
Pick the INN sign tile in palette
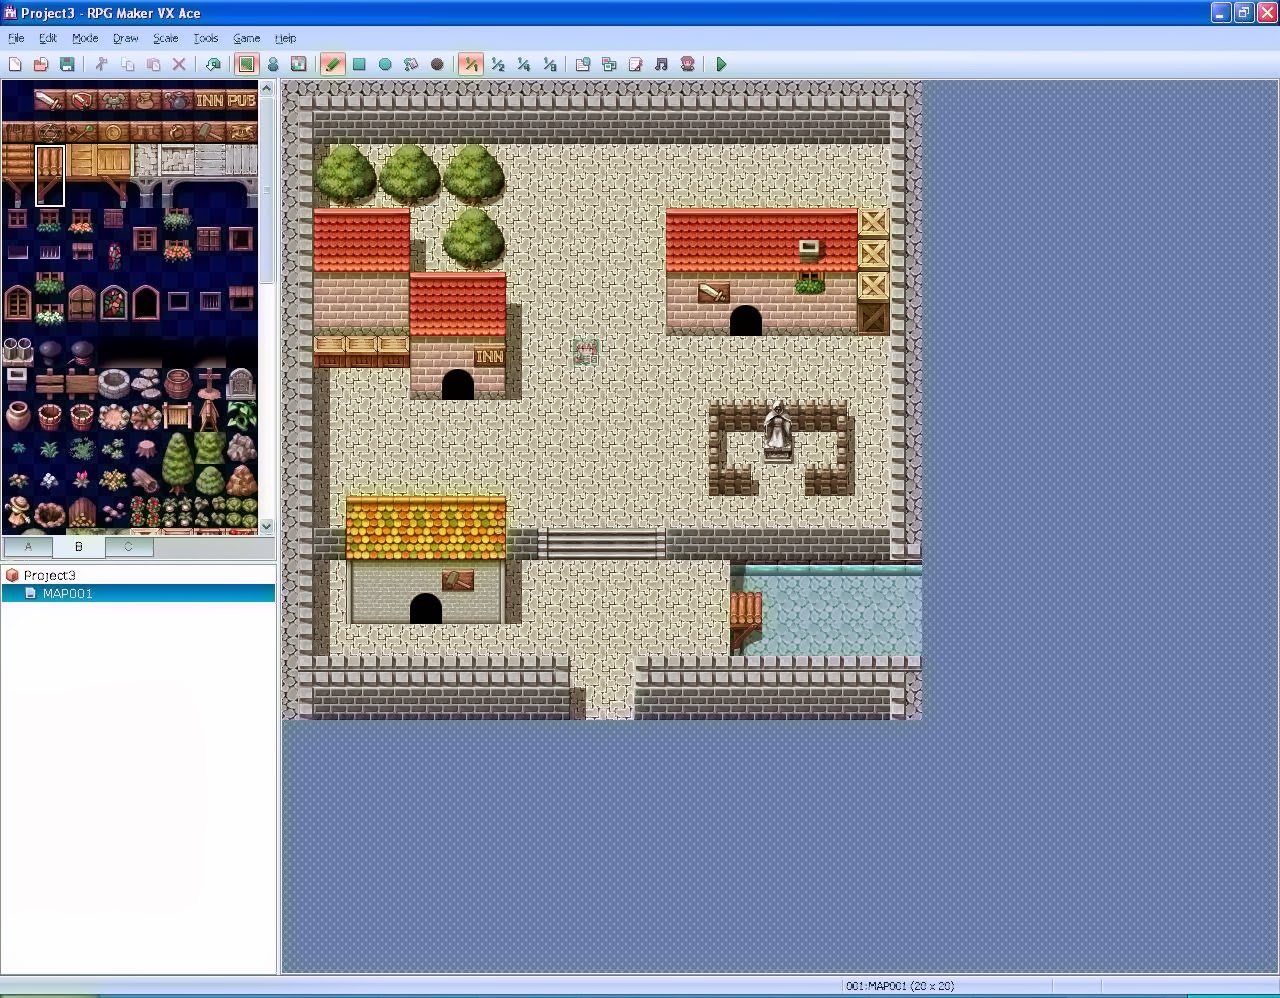click(x=209, y=100)
